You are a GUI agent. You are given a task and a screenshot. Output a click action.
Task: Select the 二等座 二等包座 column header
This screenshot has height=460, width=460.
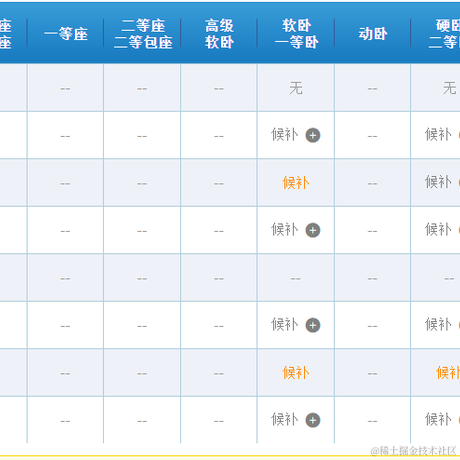[x=143, y=34]
